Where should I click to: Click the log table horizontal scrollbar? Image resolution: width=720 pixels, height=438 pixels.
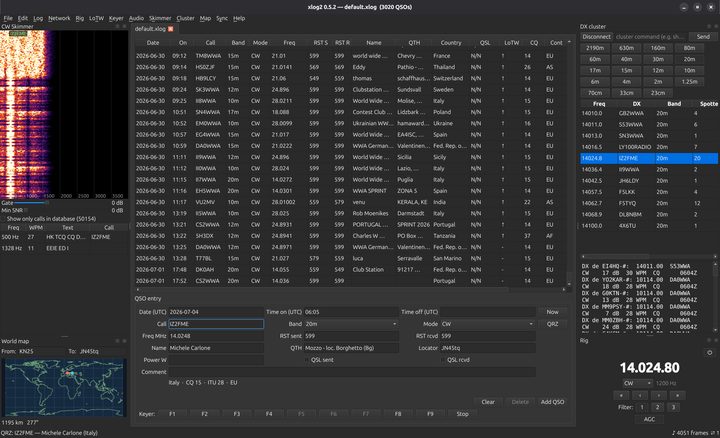350,290
